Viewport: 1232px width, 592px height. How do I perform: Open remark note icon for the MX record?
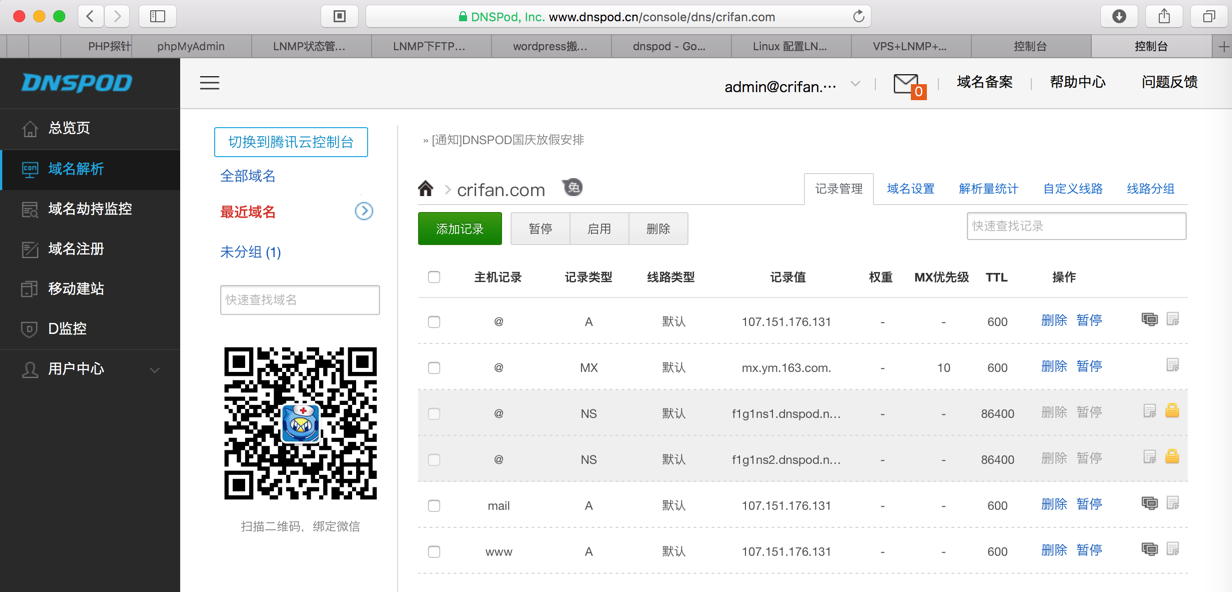(x=1173, y=366)
